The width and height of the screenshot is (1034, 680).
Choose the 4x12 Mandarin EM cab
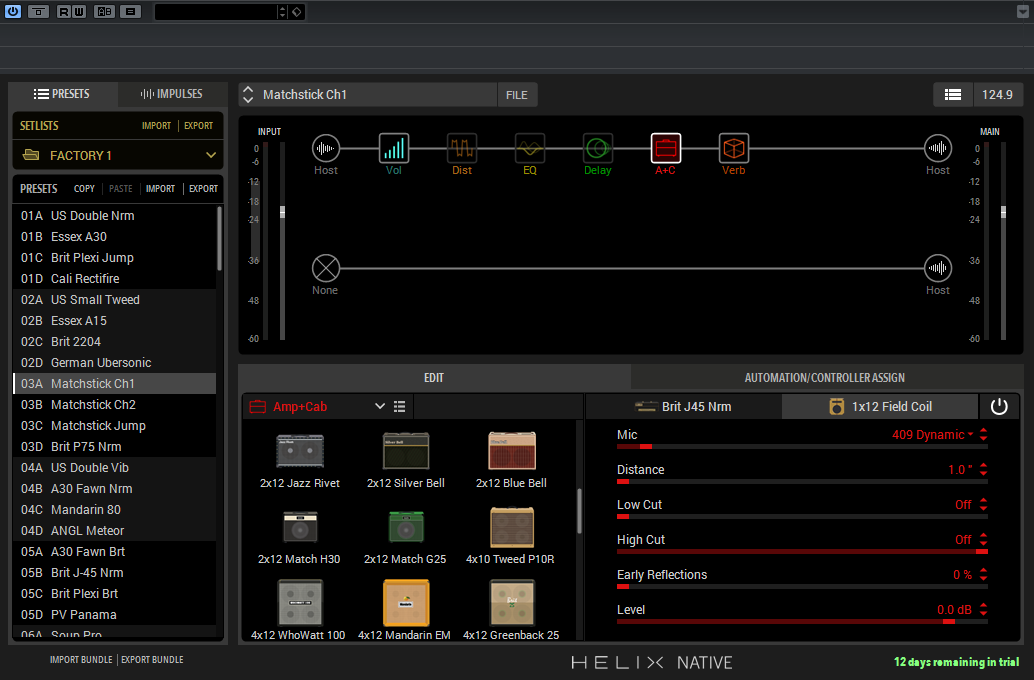(405, 610)
